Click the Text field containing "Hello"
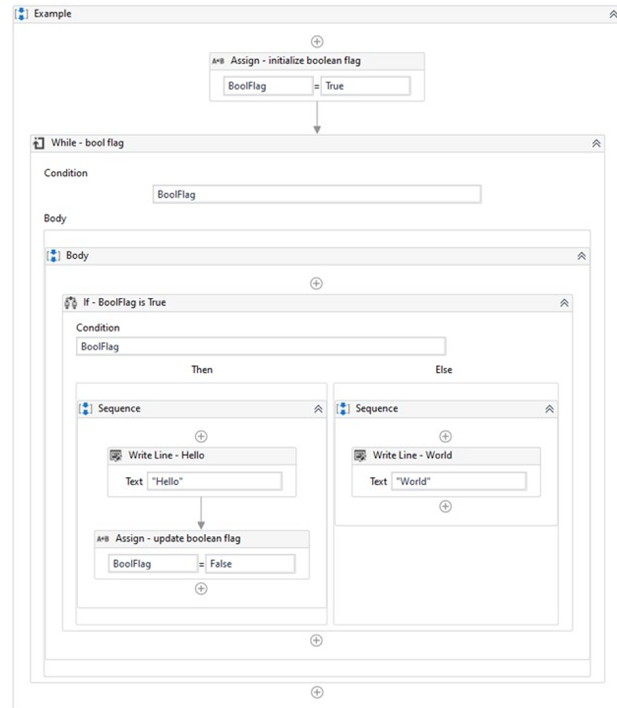This screenshot has height=708, width=617. 215,481
